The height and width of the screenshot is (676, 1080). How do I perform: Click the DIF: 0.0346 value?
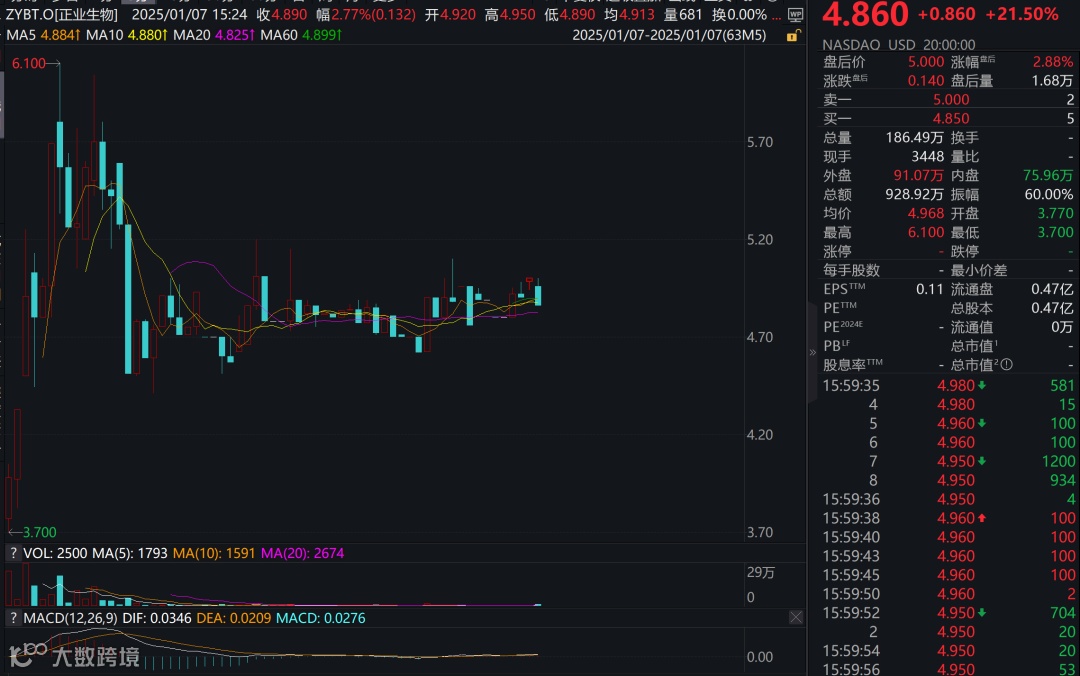(156, 618)
